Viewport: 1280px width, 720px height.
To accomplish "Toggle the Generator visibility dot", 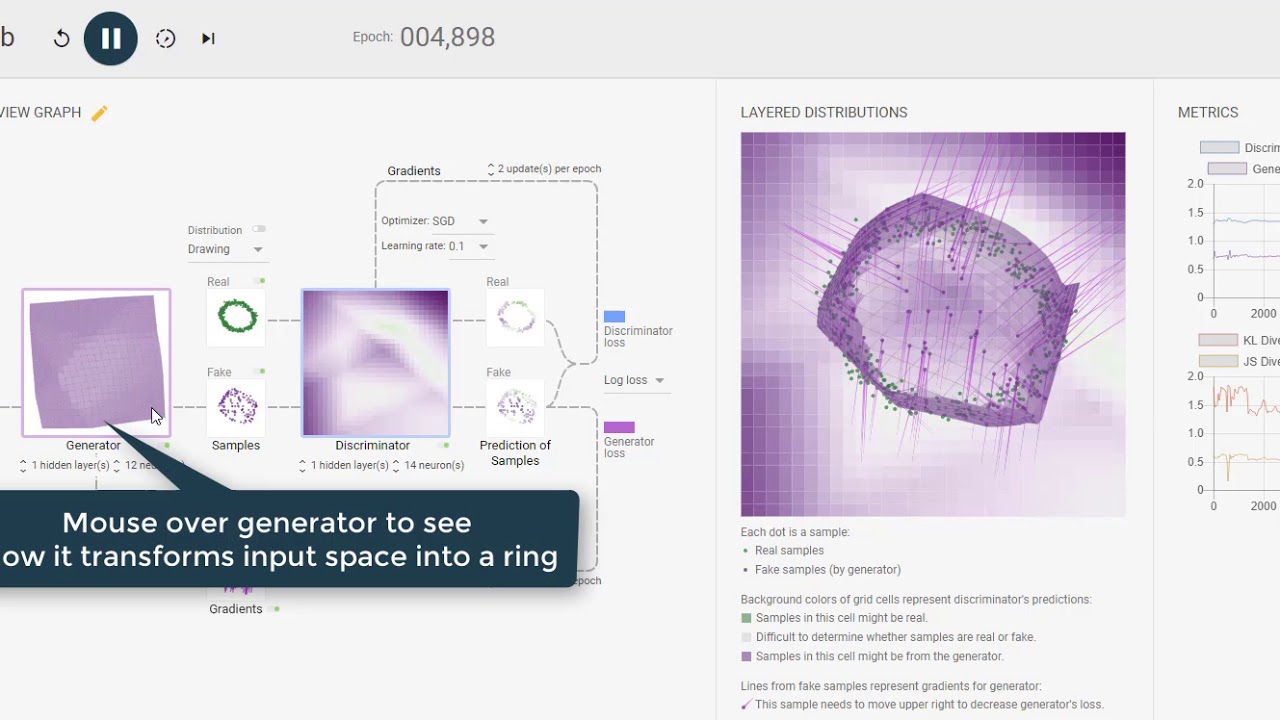I will (x=167, y=446).
